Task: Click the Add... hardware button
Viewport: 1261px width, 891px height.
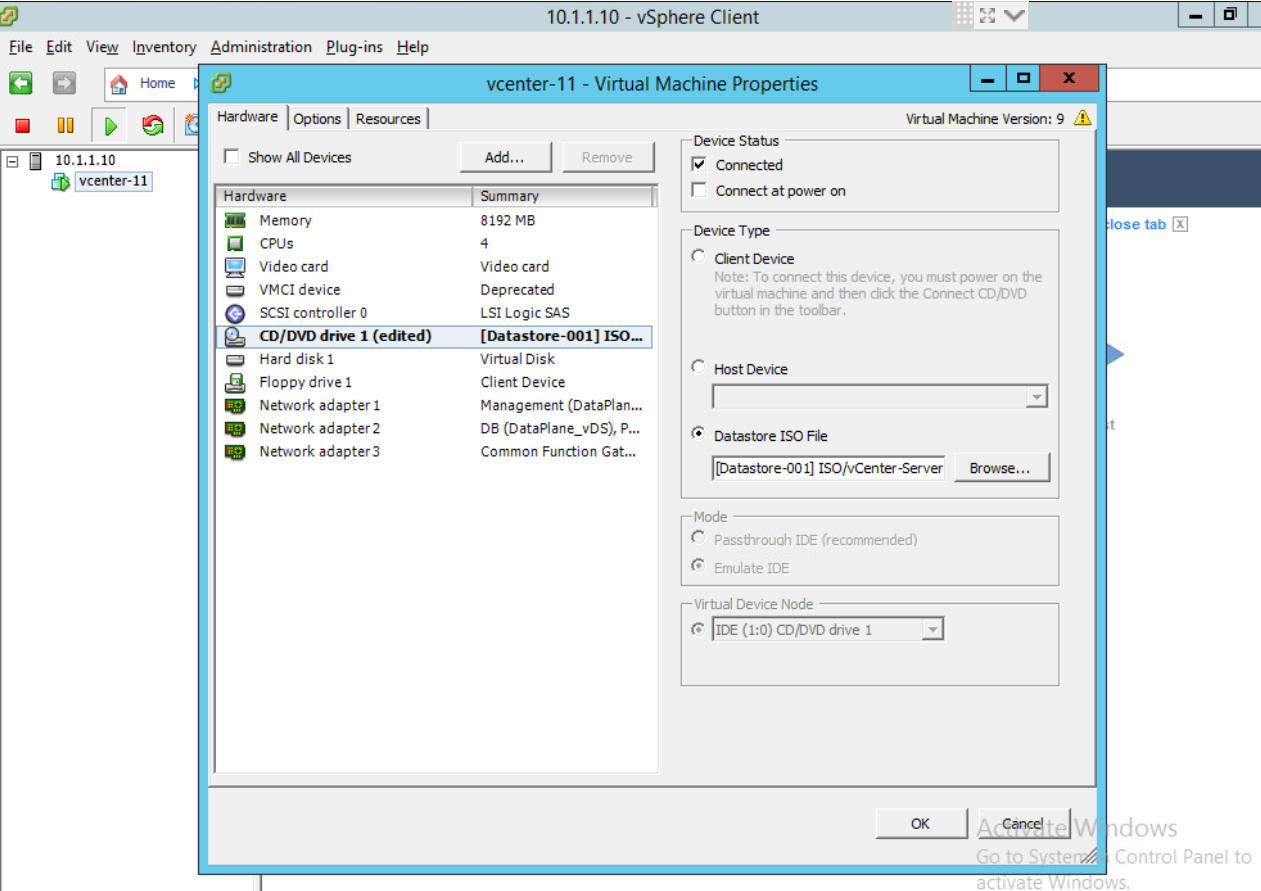Action: point(505,157)
